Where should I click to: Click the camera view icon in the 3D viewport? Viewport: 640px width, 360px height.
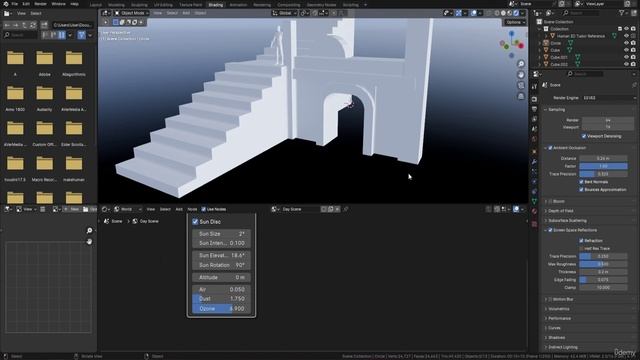tap(521, 86)
